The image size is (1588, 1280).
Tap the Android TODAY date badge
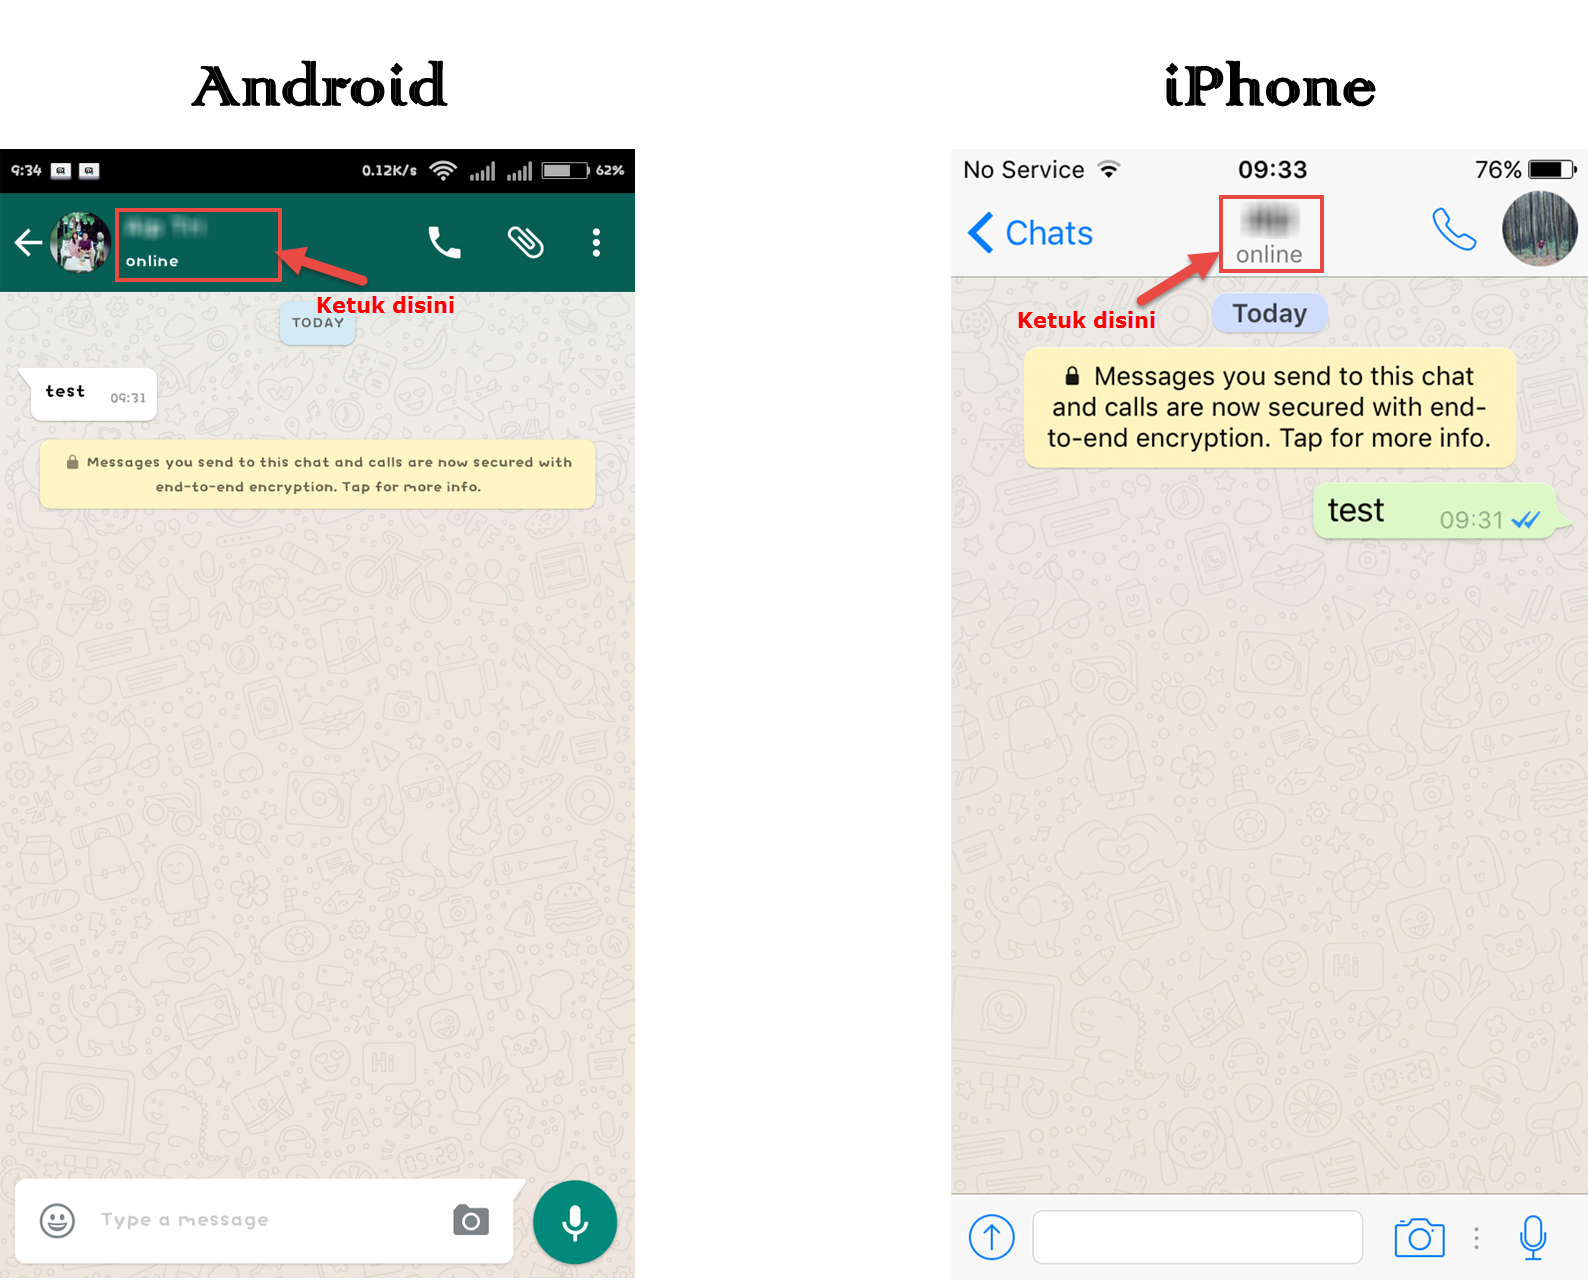click(318, 323)
